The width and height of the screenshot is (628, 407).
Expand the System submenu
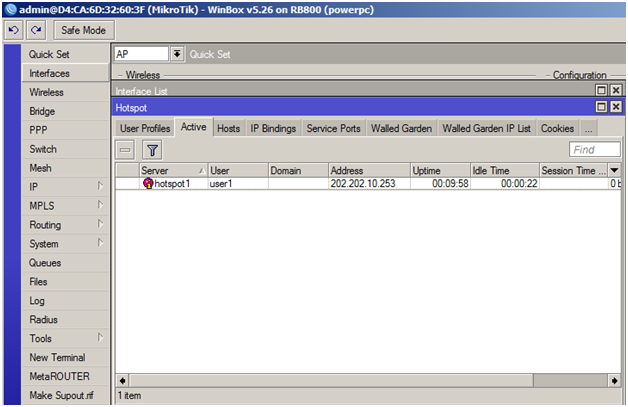pyautogui.click(x=65, y=244)
